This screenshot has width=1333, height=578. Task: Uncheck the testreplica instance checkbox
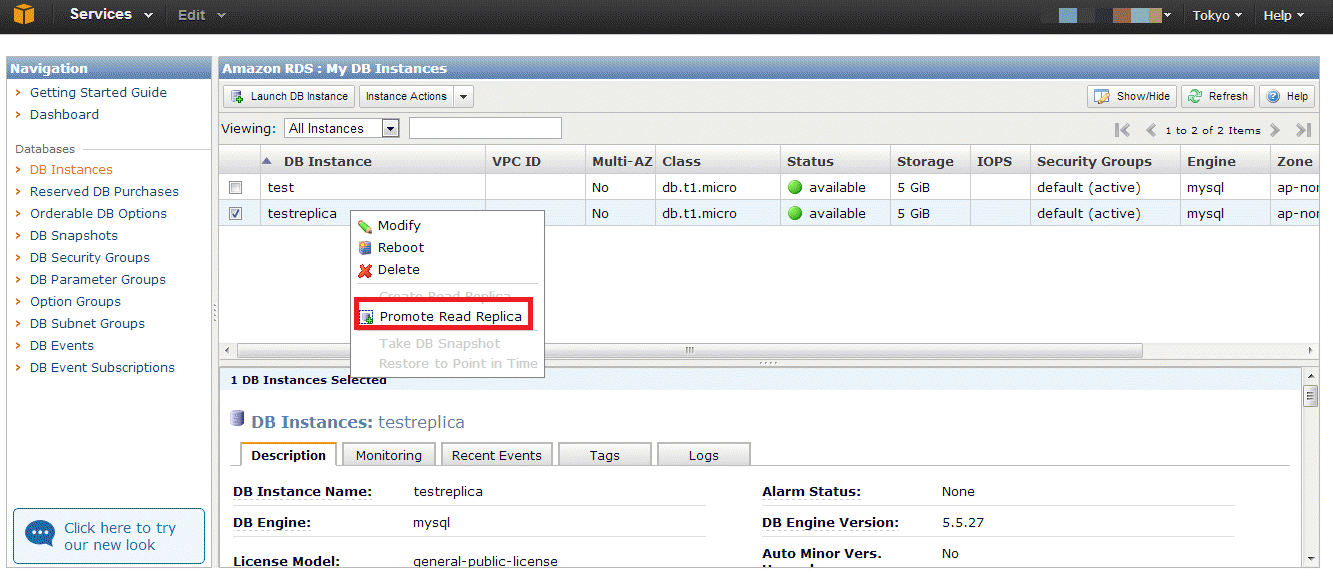[235, 213]
